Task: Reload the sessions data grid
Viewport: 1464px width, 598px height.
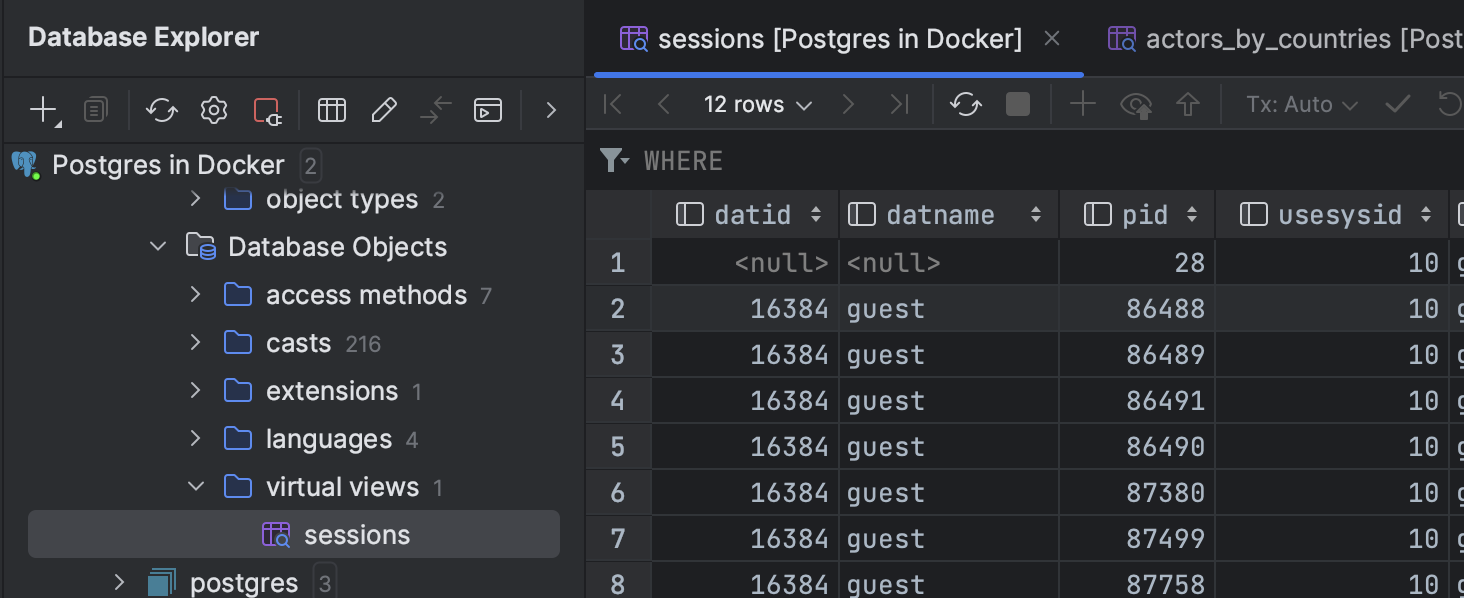Action: coord(965,104)
